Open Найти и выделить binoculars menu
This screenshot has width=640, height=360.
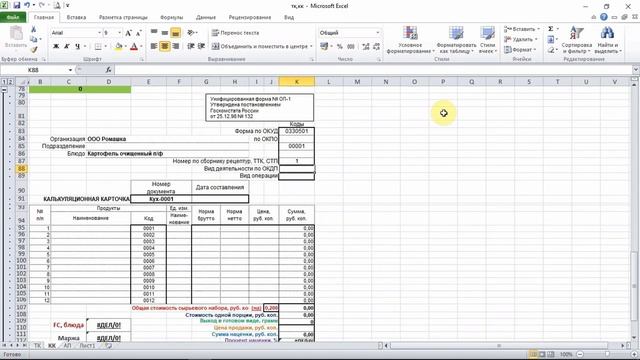click(607, 40)
